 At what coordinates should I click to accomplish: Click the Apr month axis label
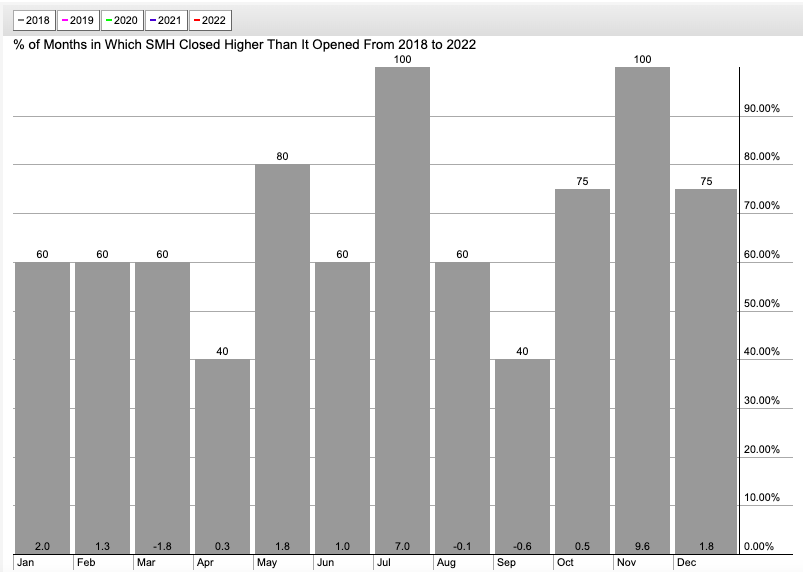click(205, 562)
